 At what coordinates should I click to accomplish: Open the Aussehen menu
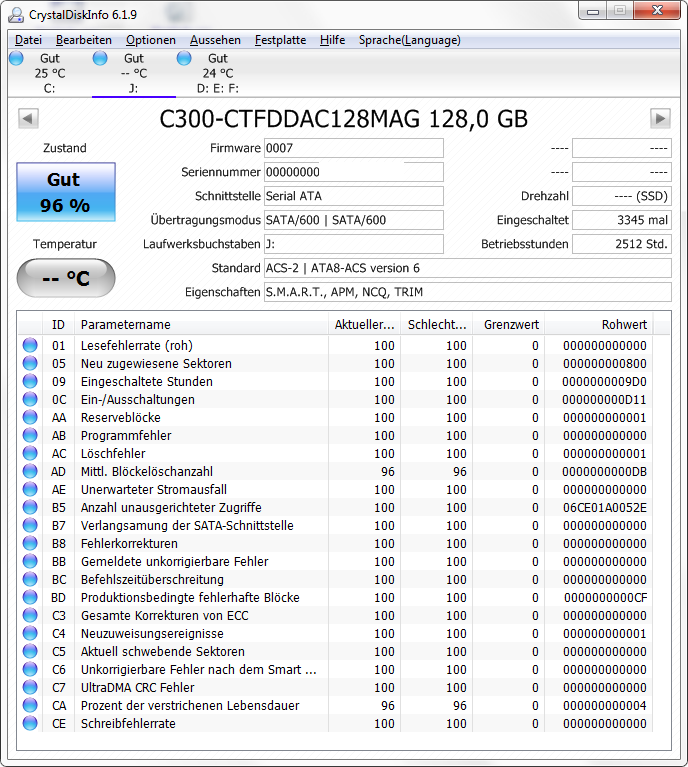click(215, 40)
